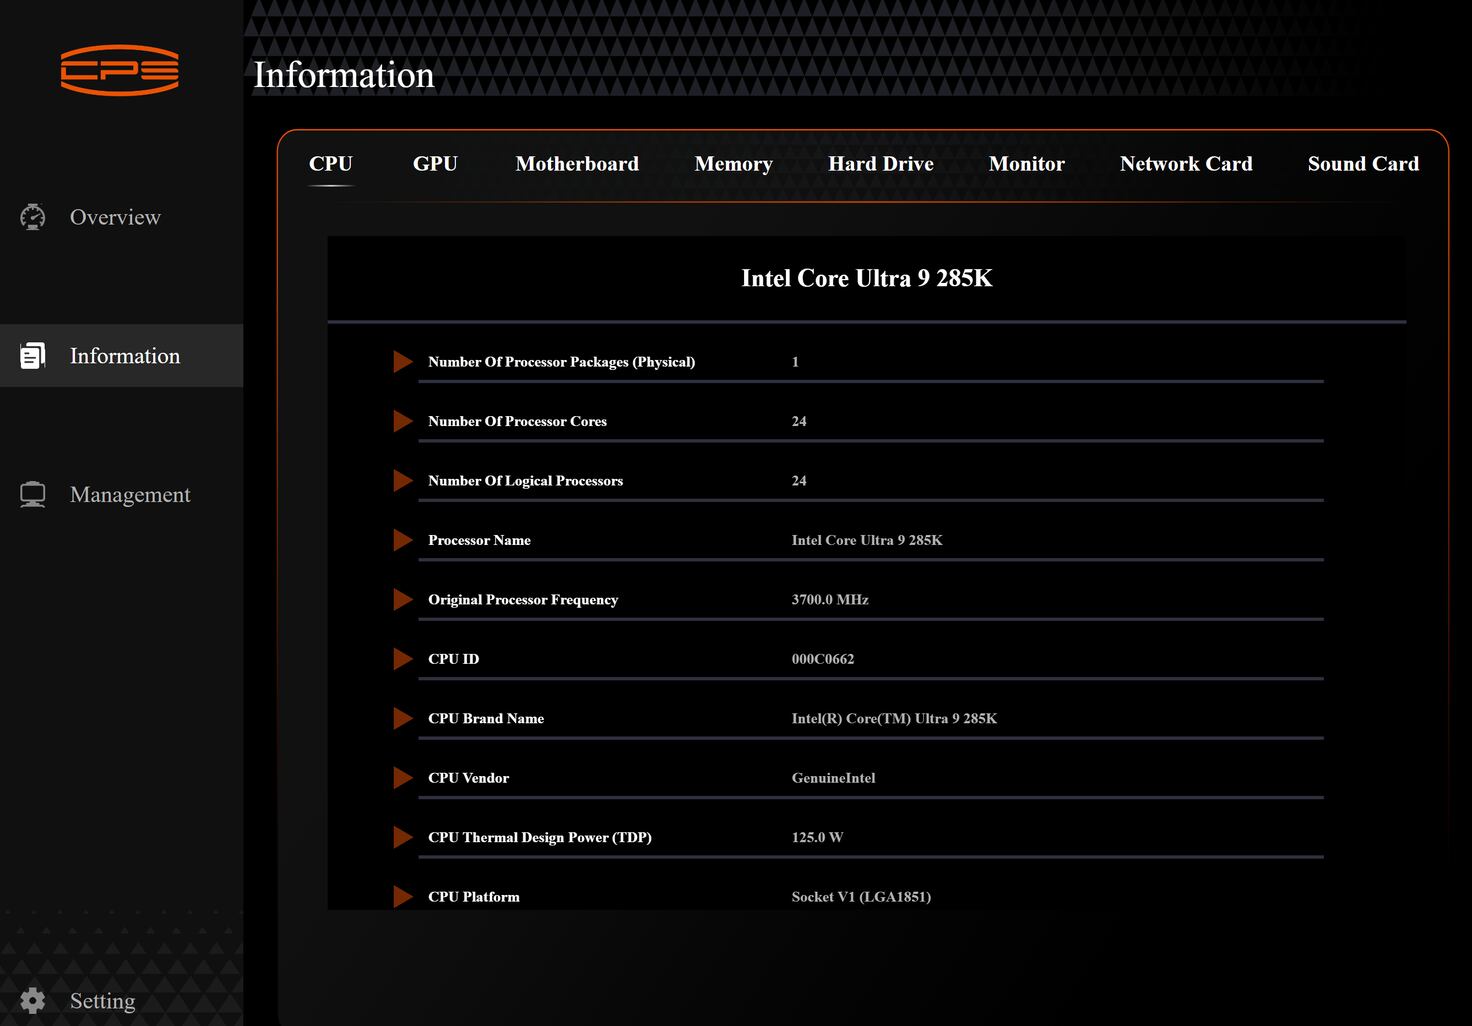
Task: Open the Motherboard tab
Action: tap(577, 164)
